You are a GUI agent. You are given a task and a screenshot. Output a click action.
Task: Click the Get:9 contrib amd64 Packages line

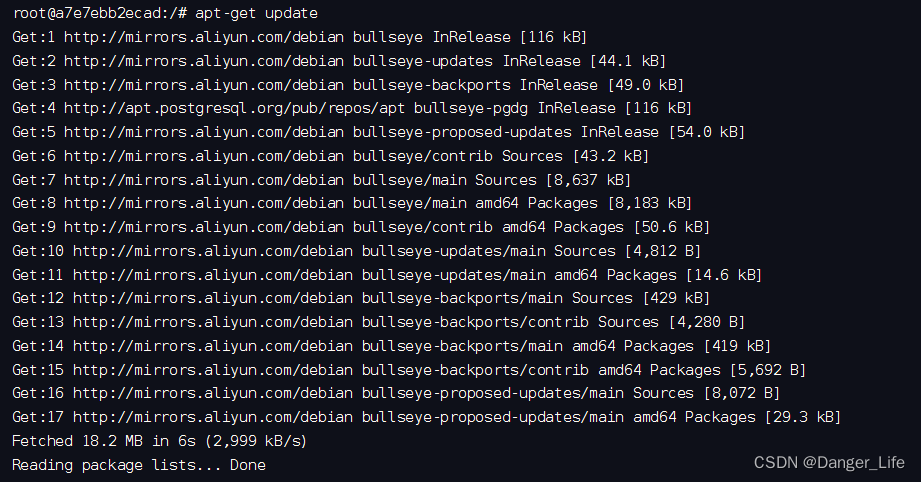coord(361,227)
